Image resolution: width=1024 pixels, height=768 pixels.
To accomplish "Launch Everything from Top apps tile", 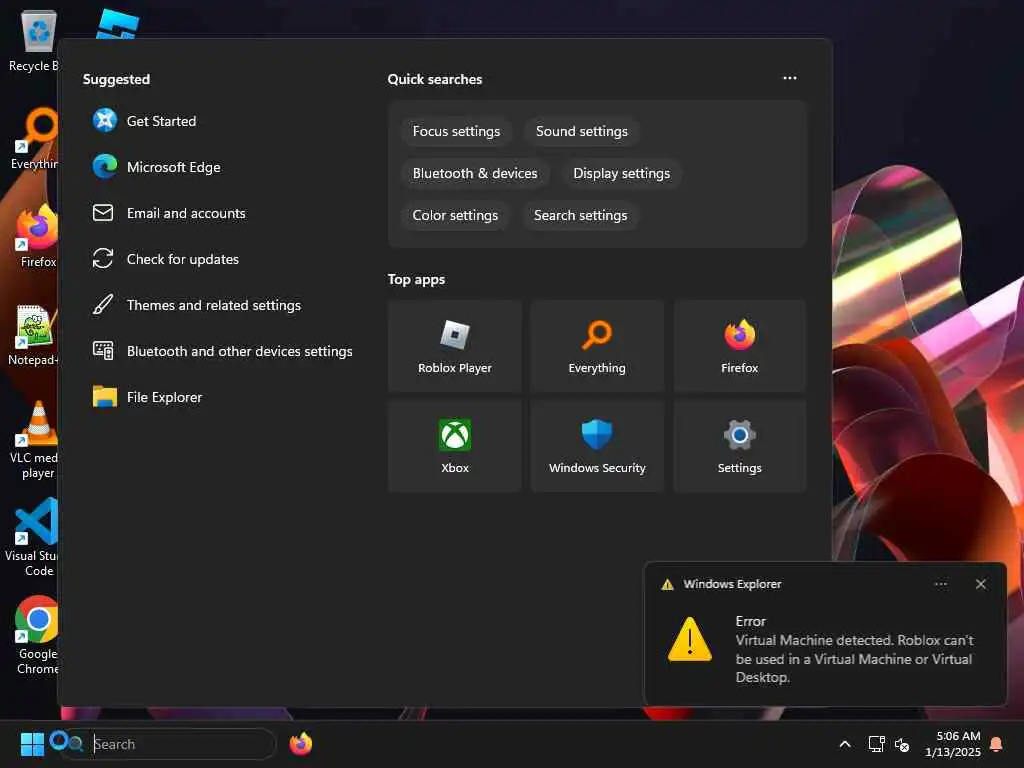I will click(597, 346).
